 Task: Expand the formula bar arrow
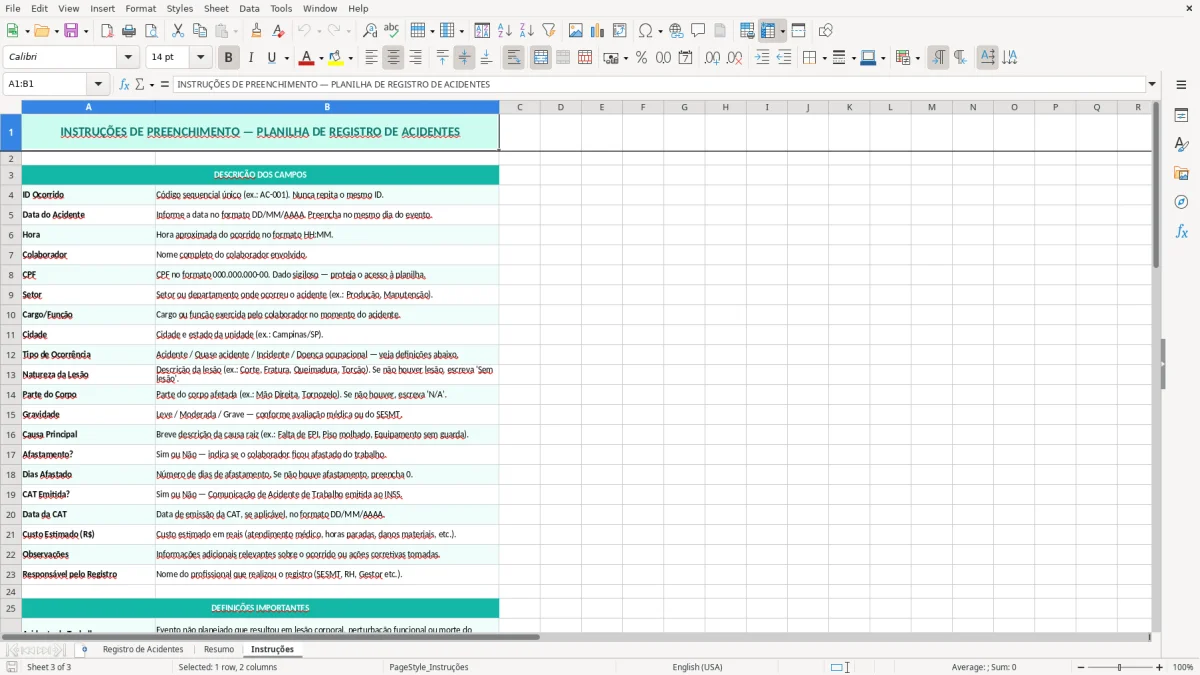click(x=1152, y=84)
